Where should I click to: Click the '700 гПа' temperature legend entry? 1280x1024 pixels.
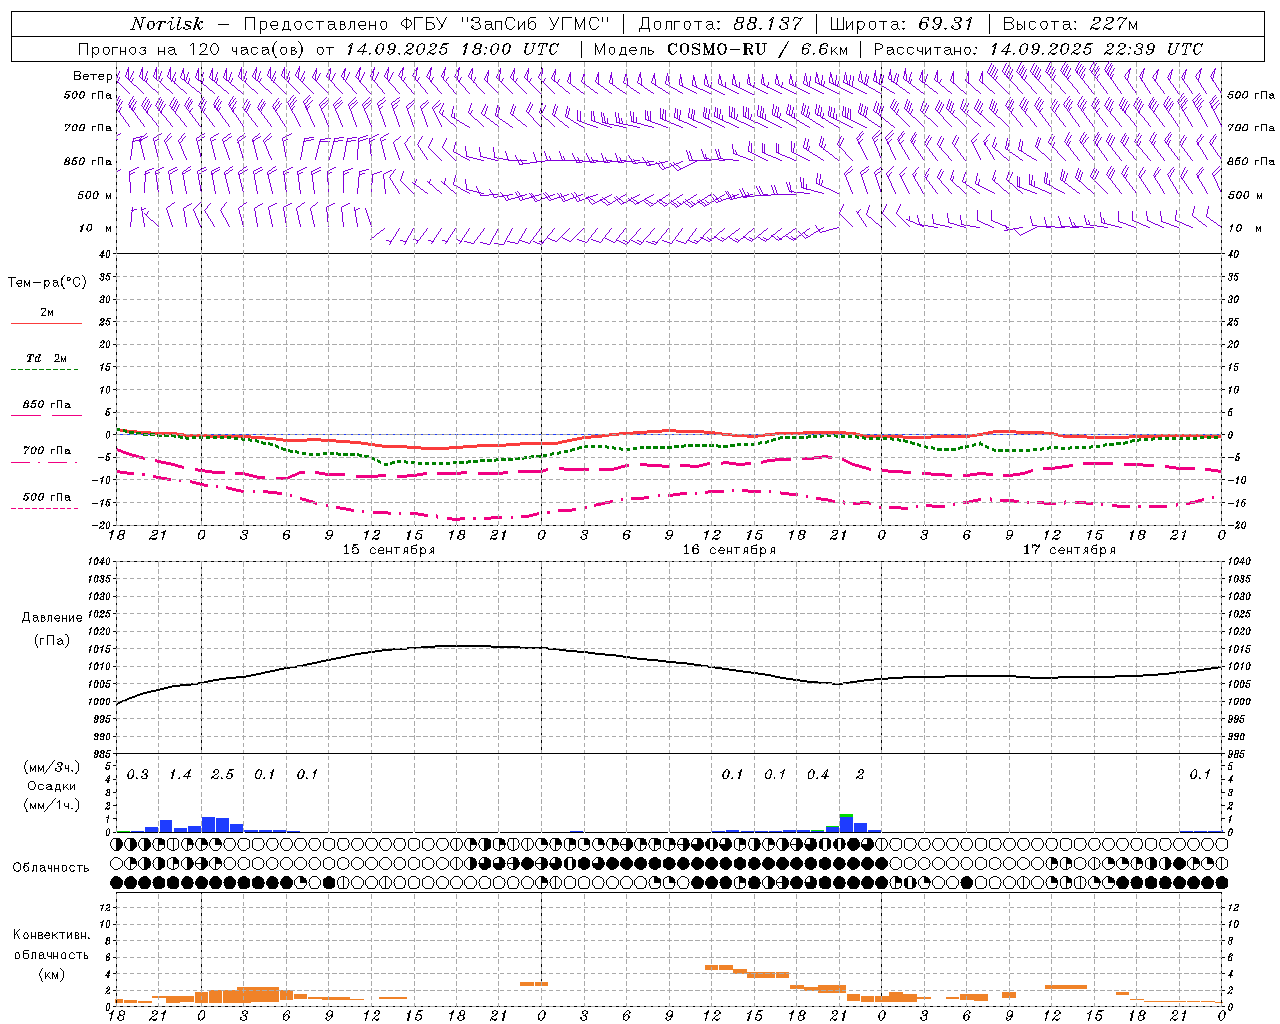tap(46, 451)
